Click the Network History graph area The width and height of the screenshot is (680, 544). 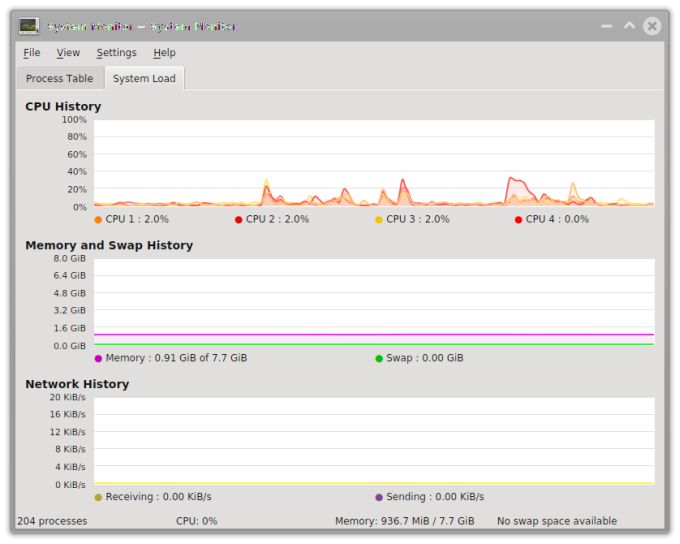[374, 441]
